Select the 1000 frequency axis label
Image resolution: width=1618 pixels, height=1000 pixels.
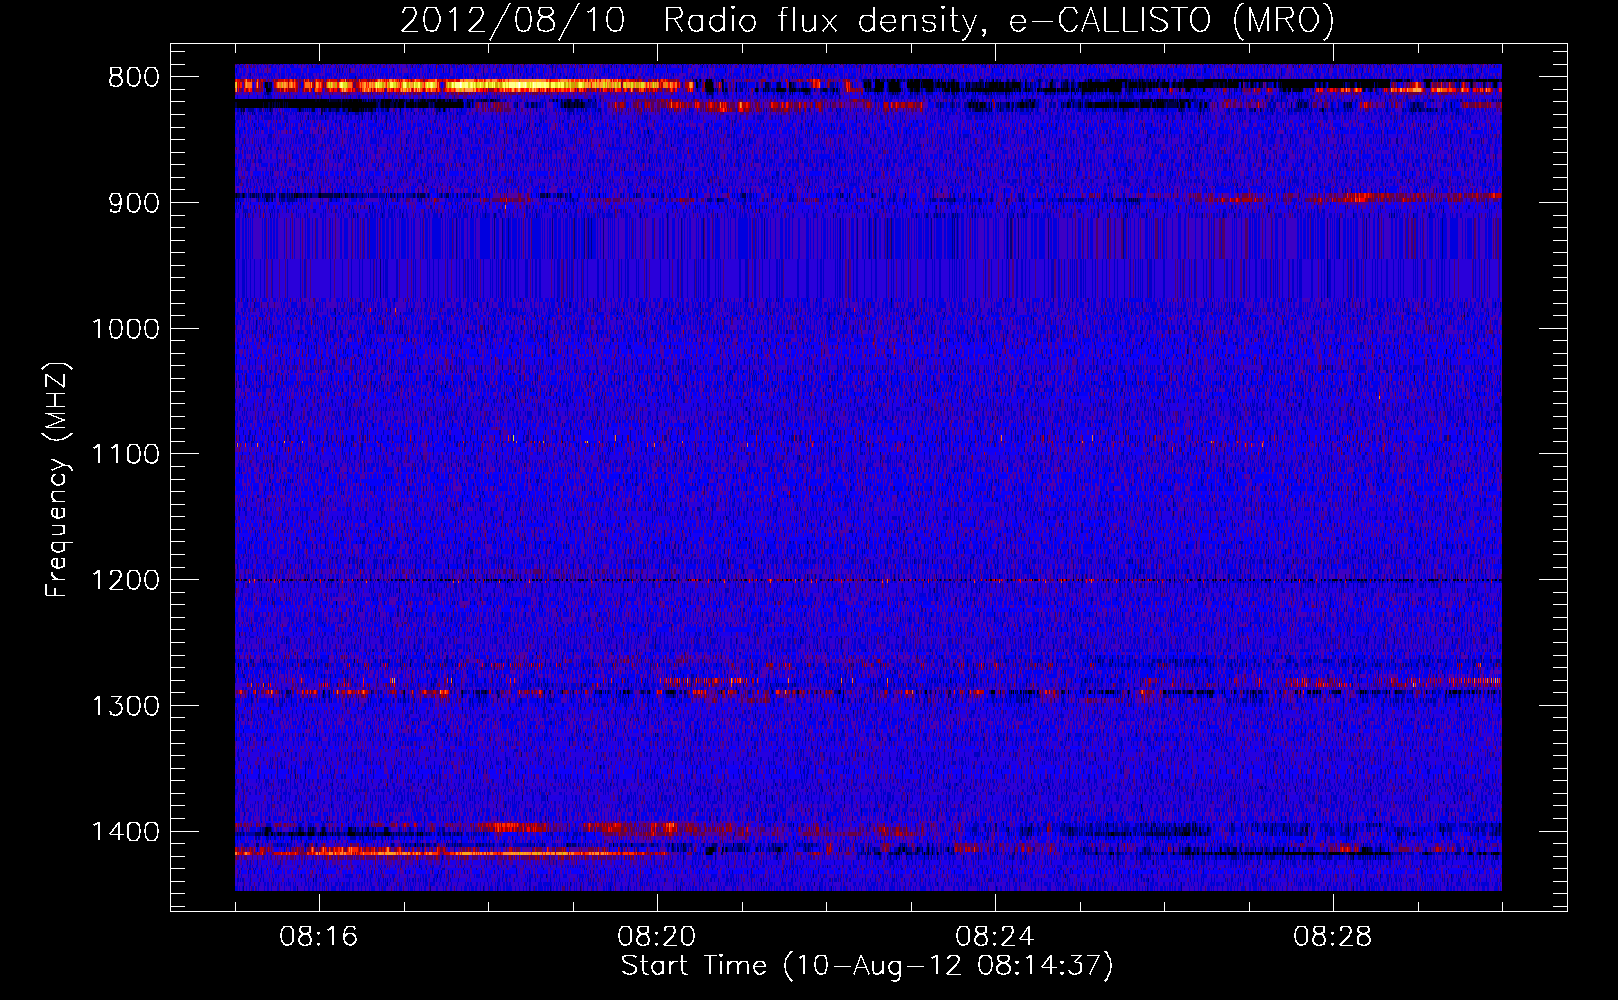(125, 329)
